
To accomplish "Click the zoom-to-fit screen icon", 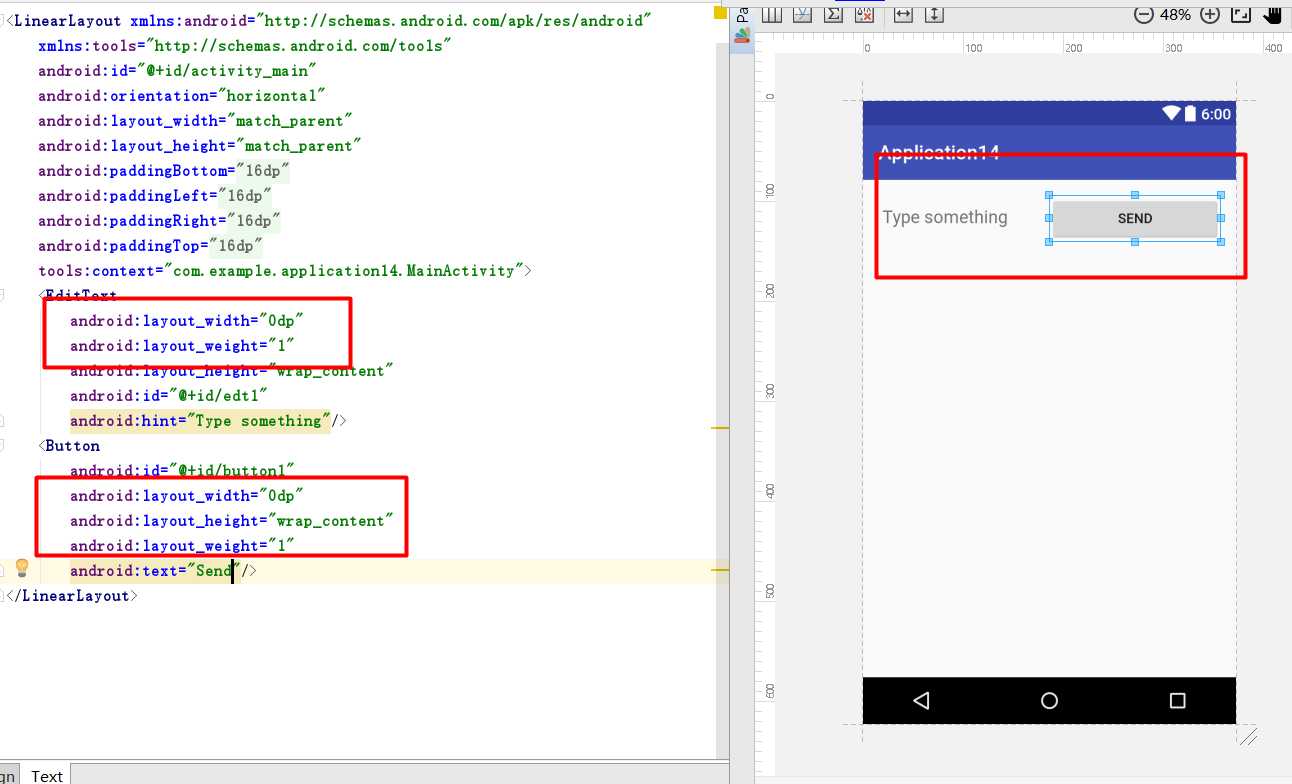I will point(1241,14).
